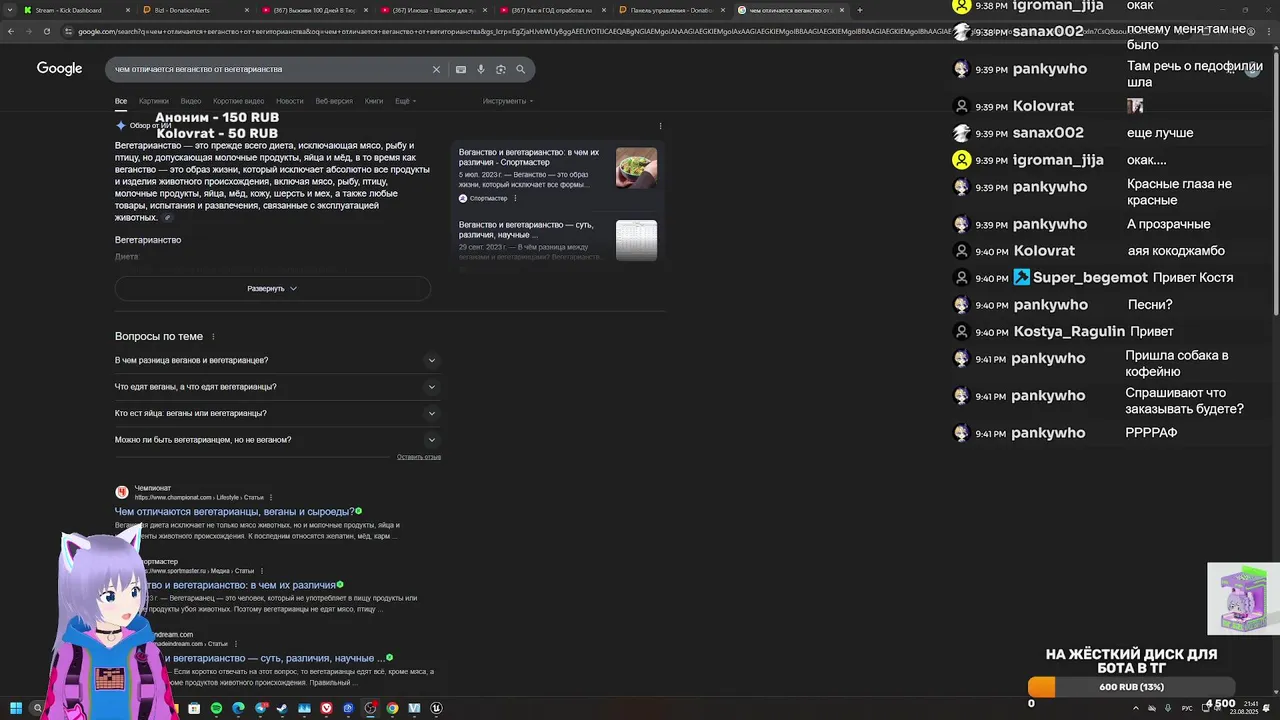Open the 'Инструменты' tools dropdown
Image resolution: width=1280 pixels, height=720 pixels.
pos(508,101)
